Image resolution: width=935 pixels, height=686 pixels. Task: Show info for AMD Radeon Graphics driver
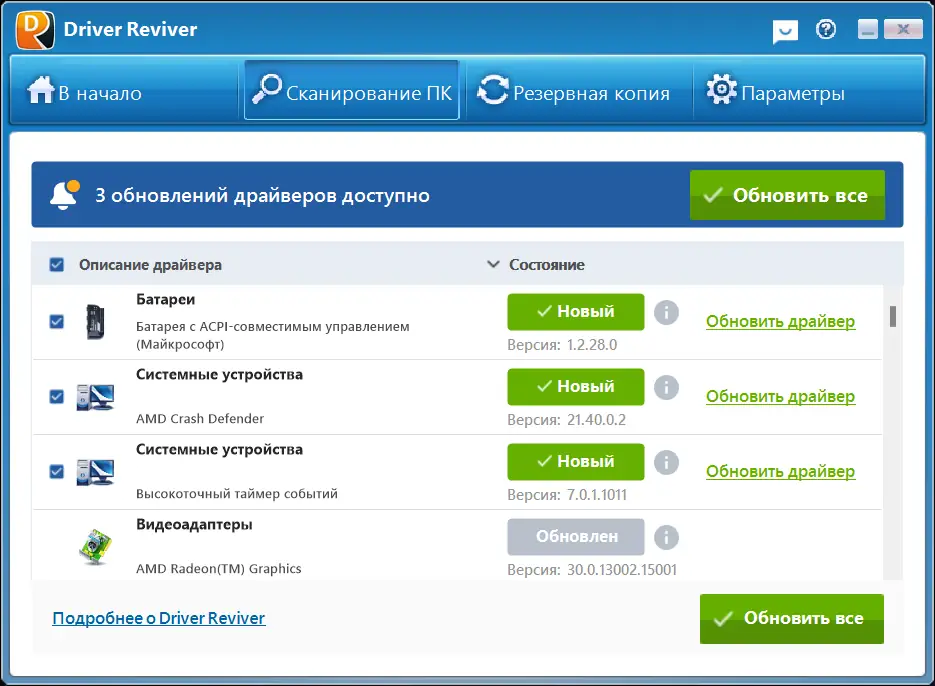click(666, 537)
